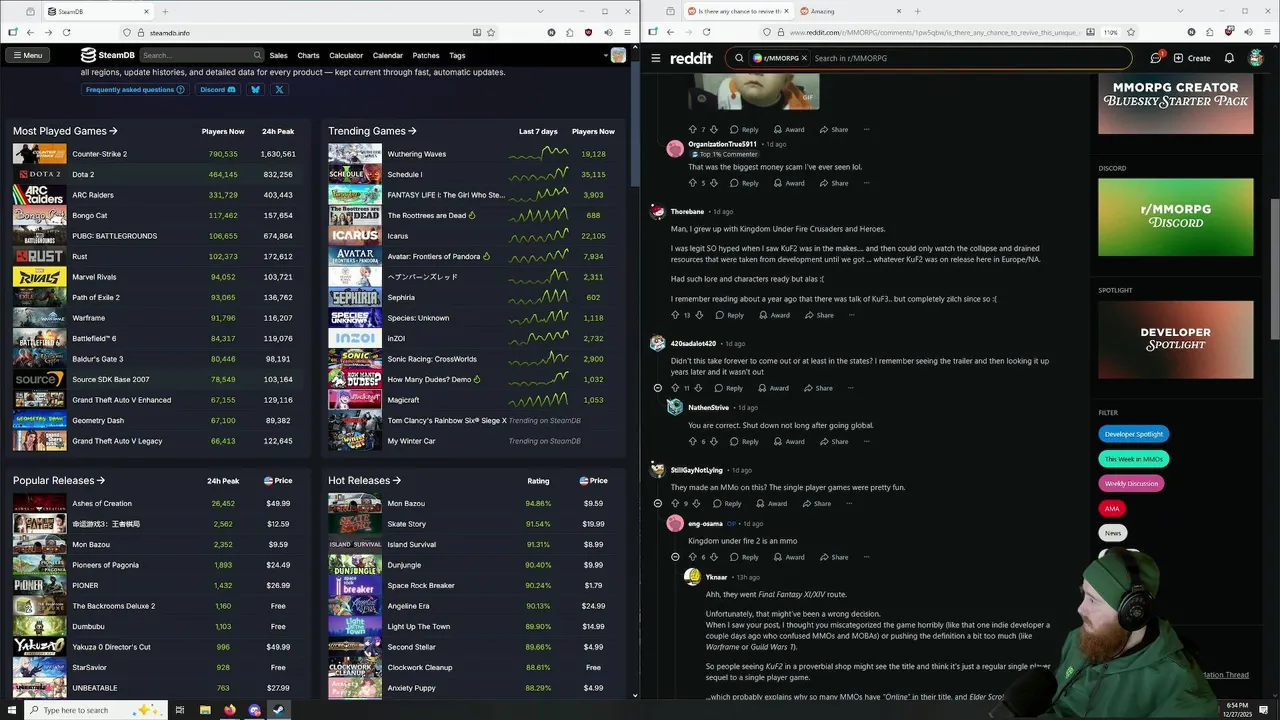Bookmark the steamdb.info page with star

click(x=490, y=32)
